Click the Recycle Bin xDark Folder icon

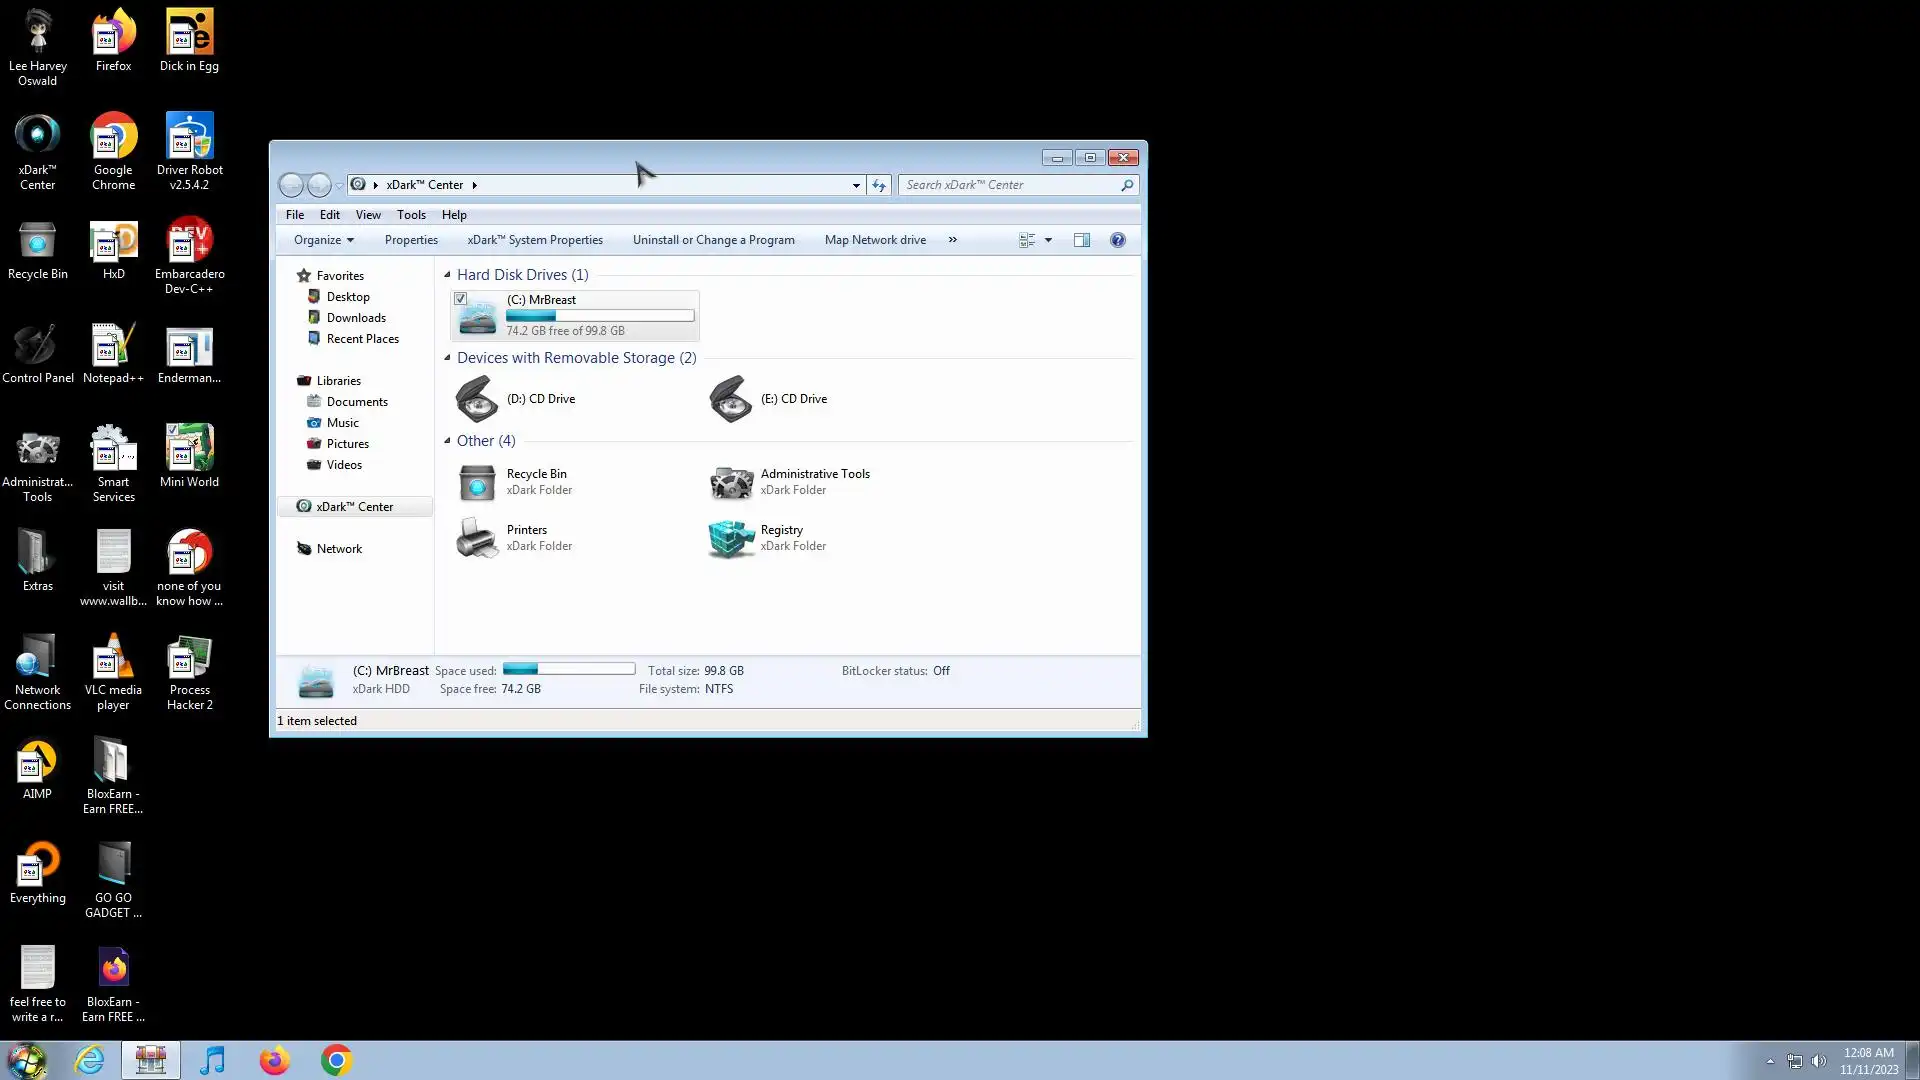477,482
